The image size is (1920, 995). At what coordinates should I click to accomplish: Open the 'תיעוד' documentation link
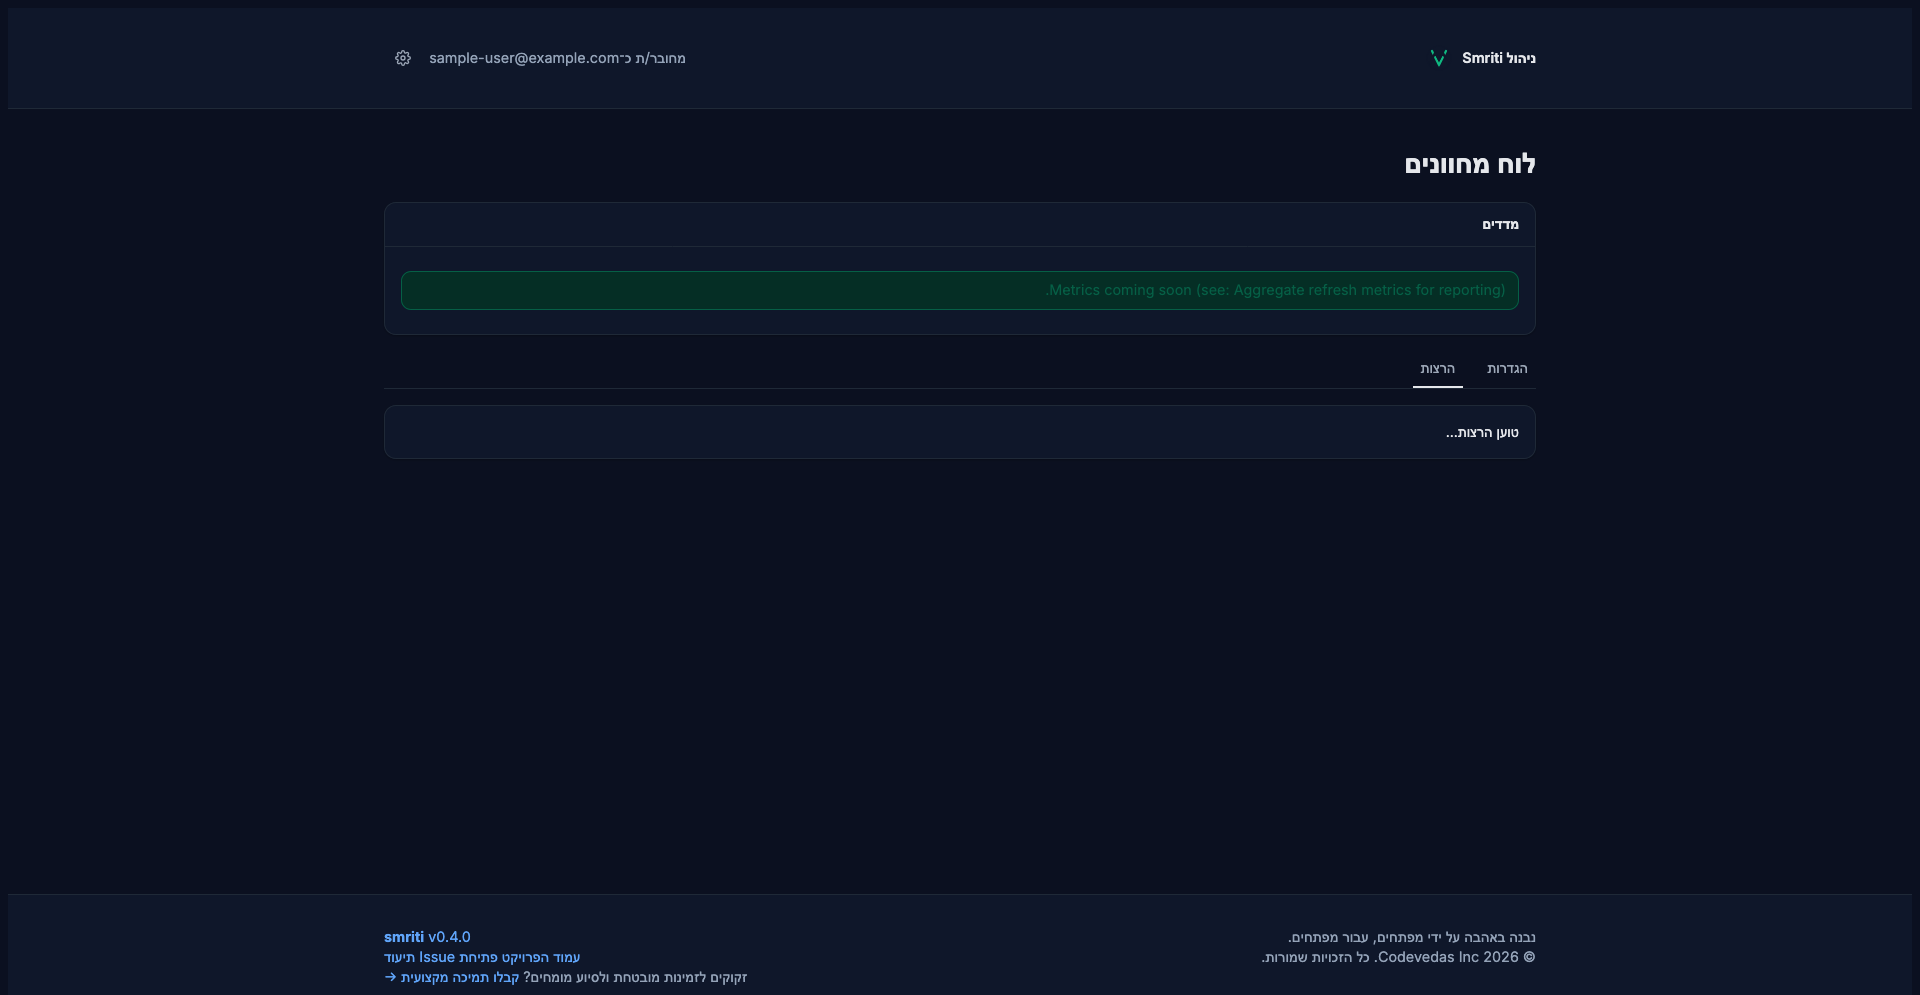399,957
